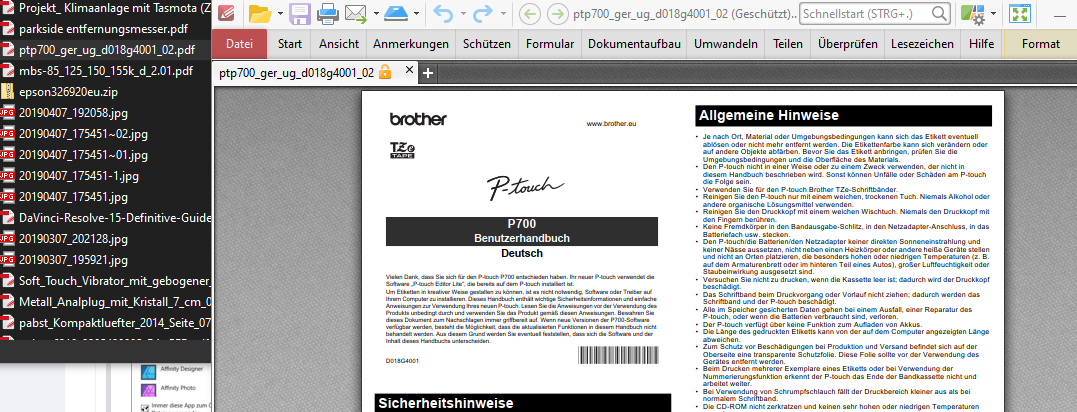Open the Anmerkungen ribbon tab
The image size is (1077, 412).
(411, 44)
